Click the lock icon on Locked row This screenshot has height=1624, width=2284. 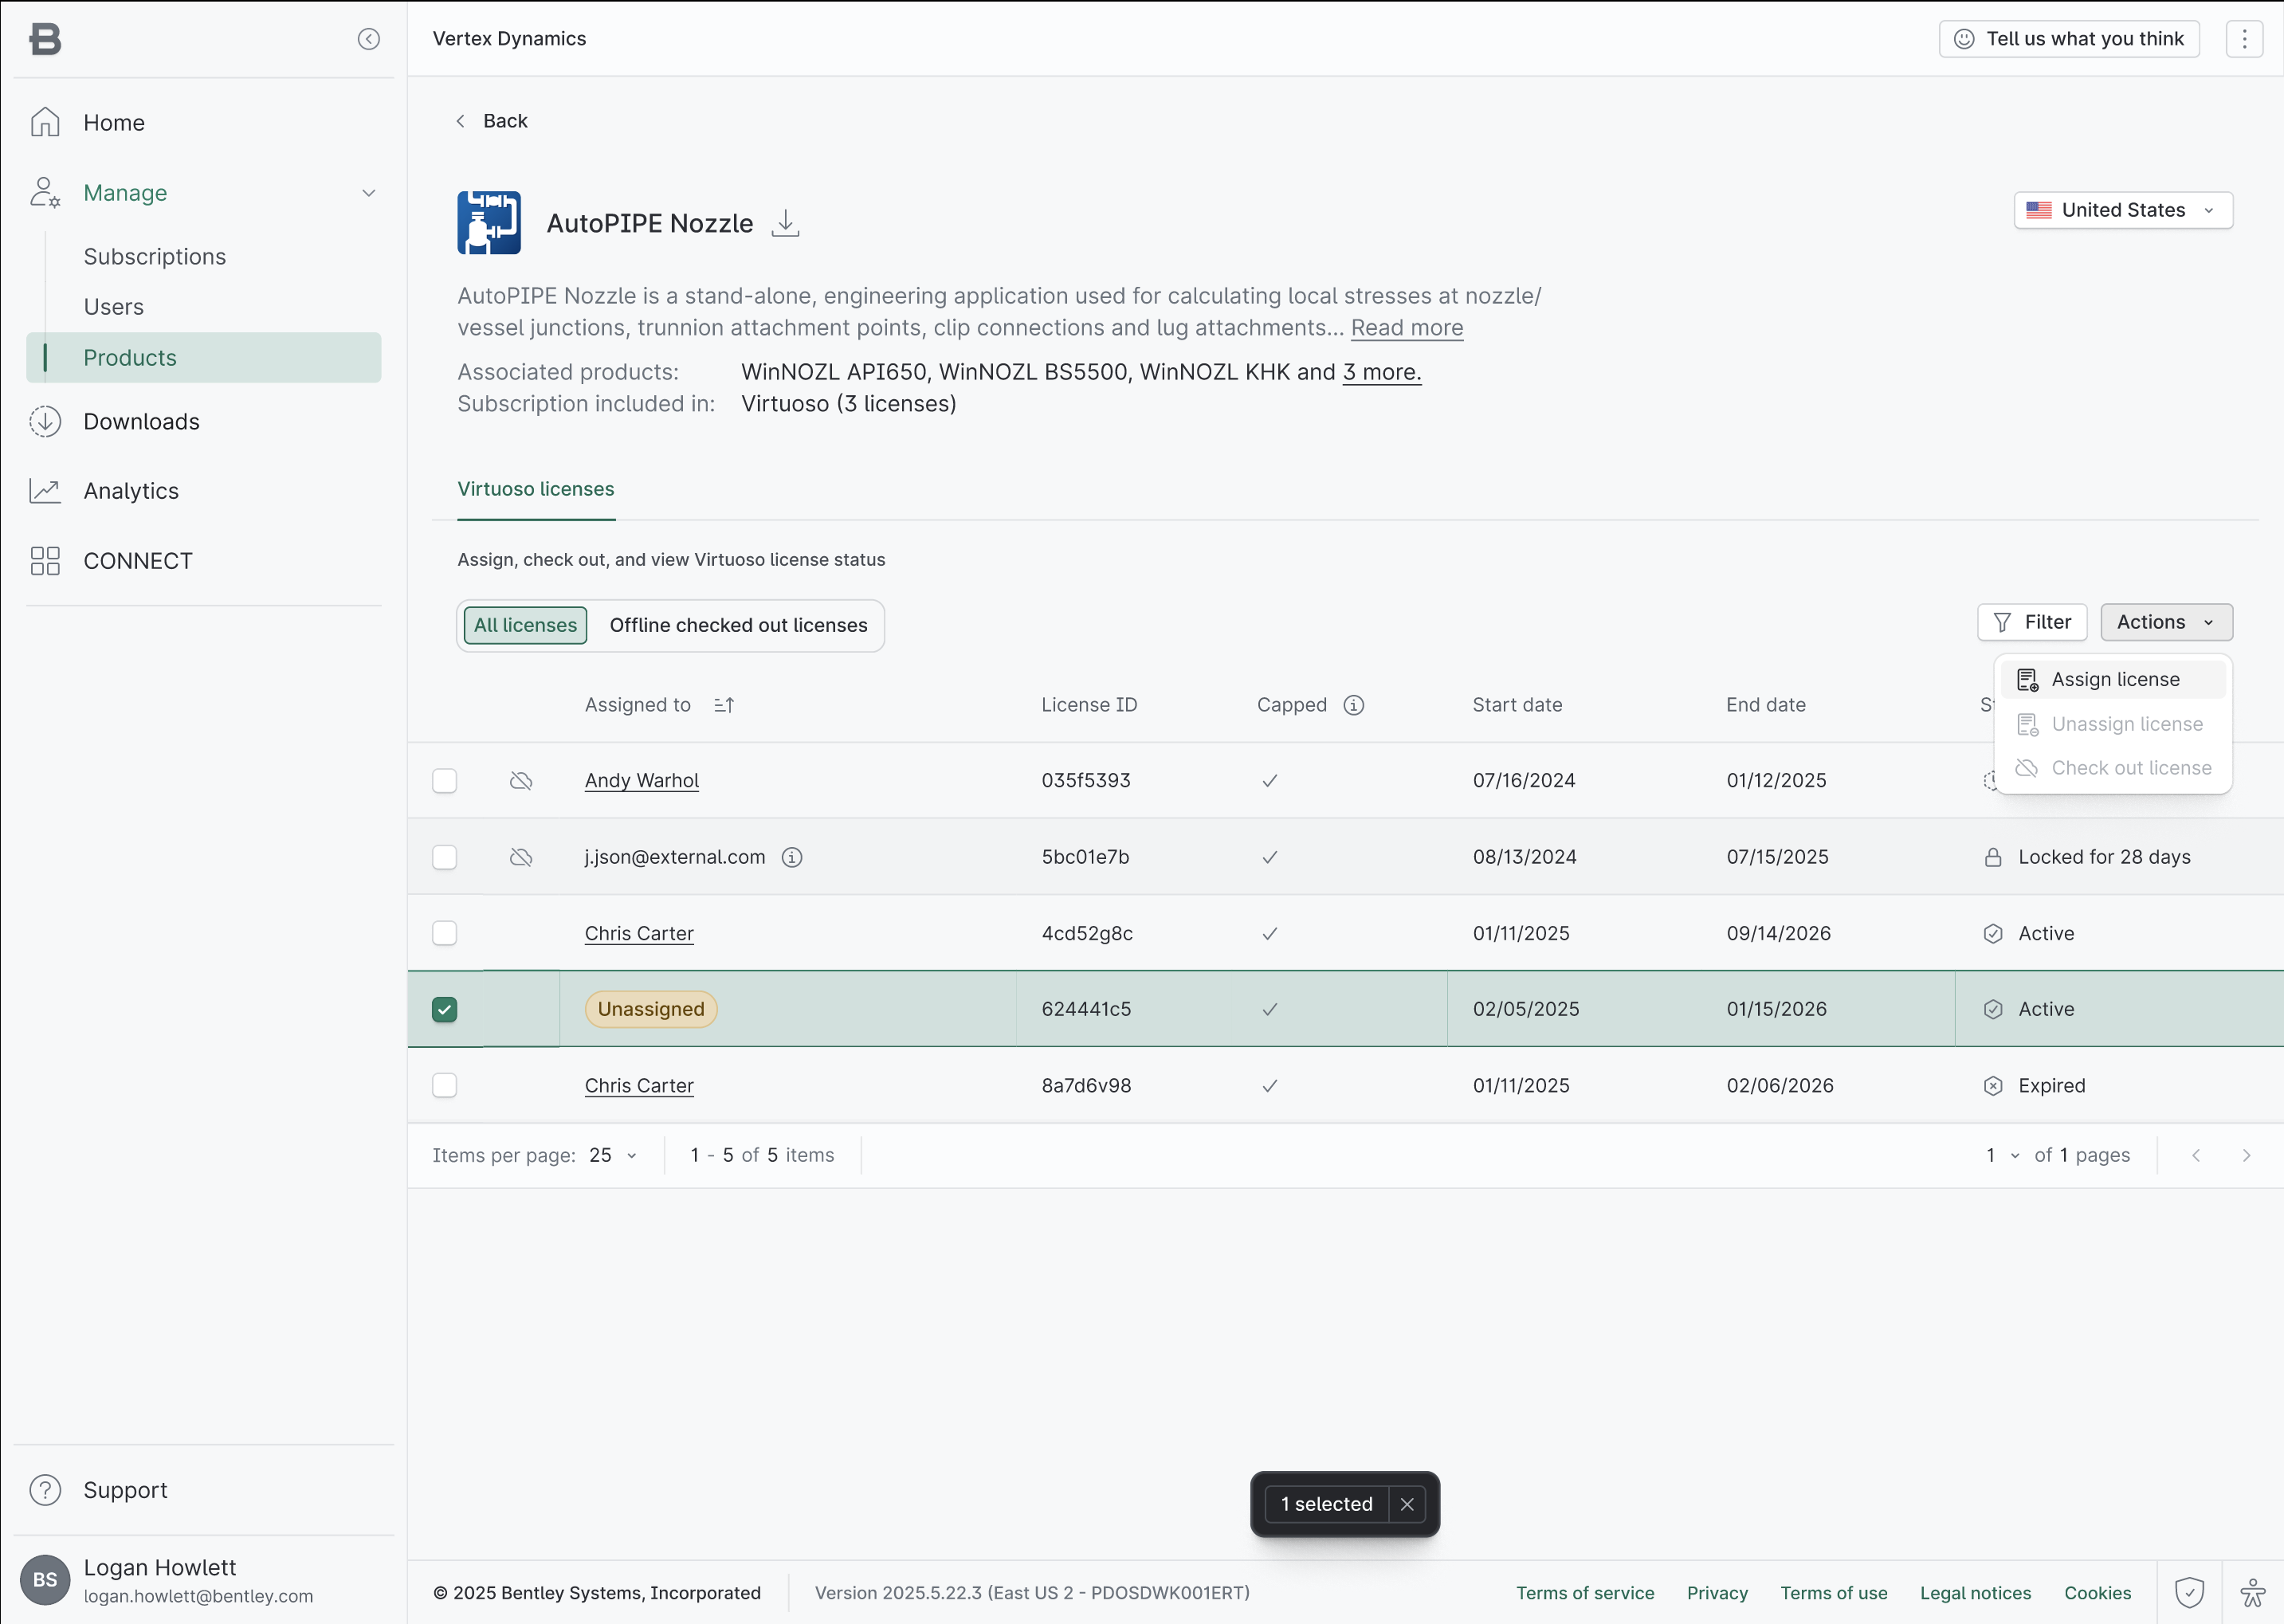pos(1993,857)
